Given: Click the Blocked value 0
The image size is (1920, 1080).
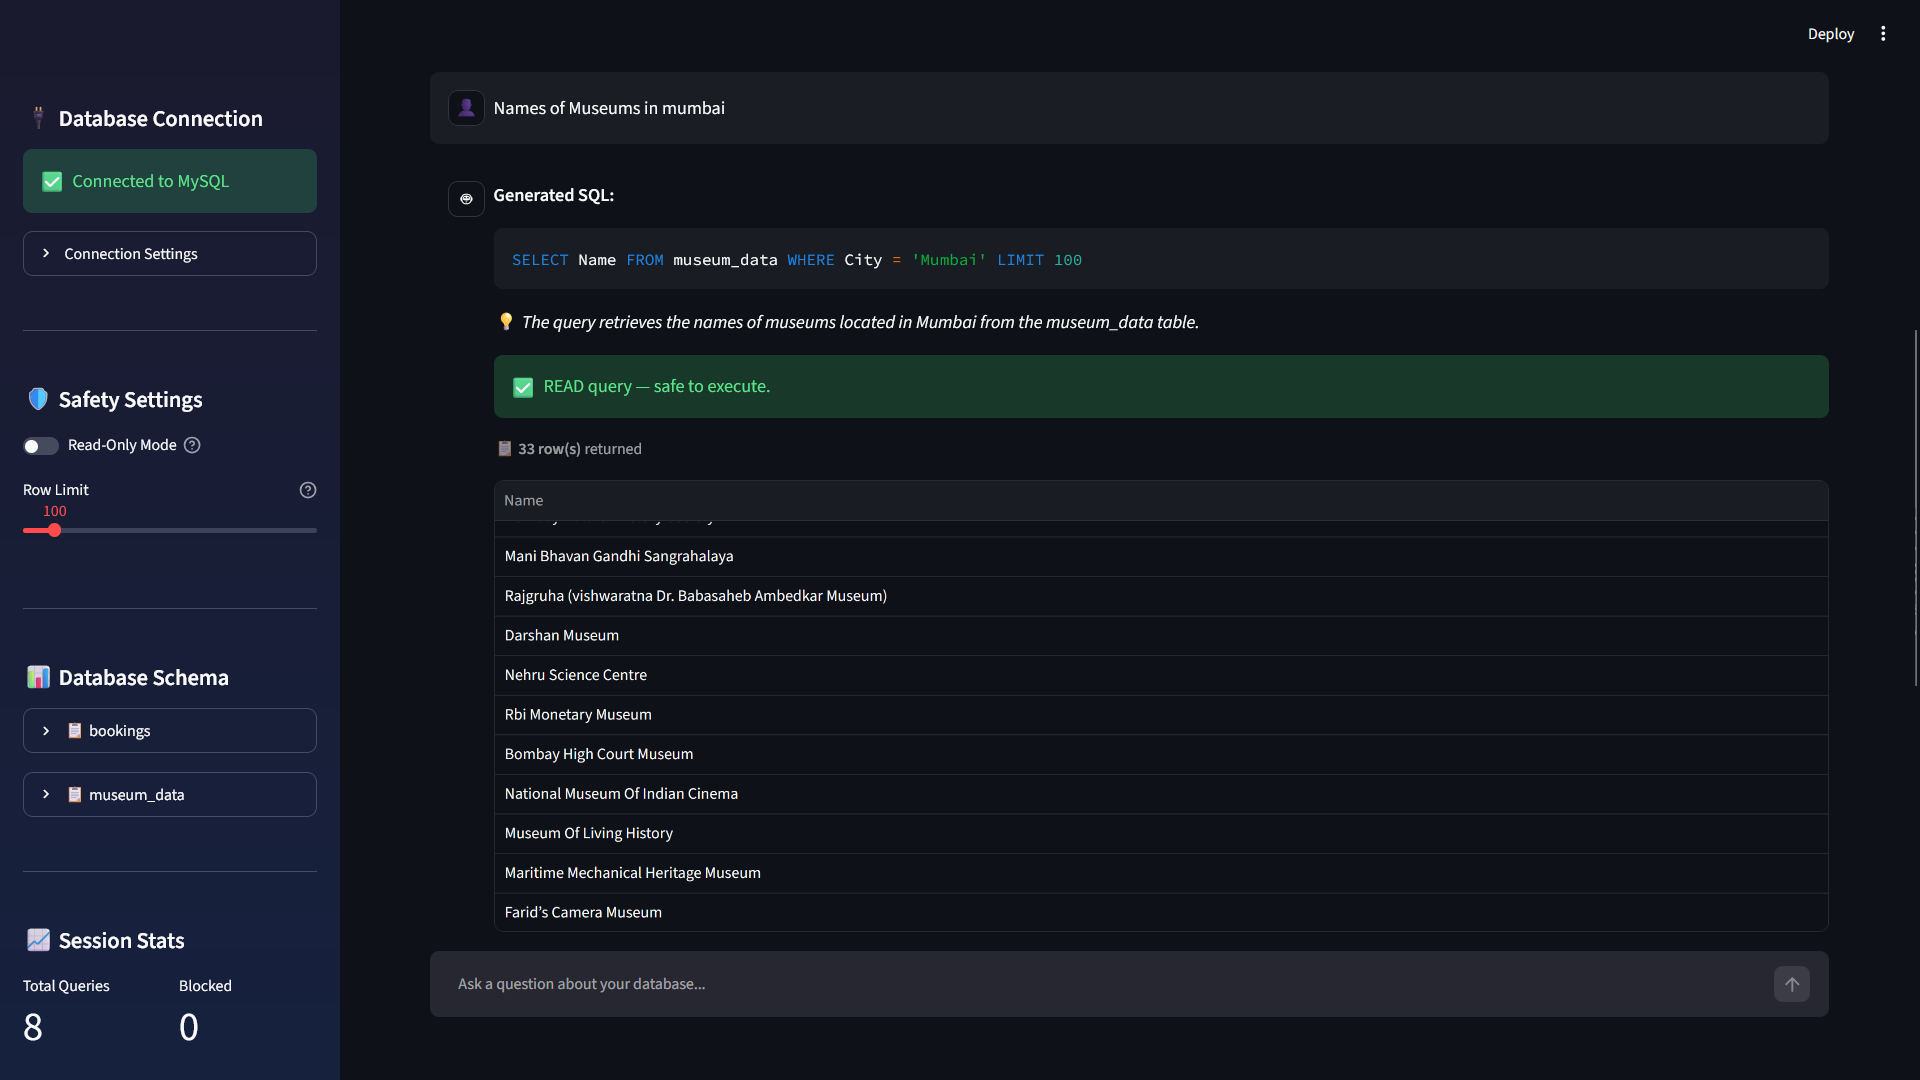Looking at the screenshot, I should pyautogui.click(x=189, y=1027).
